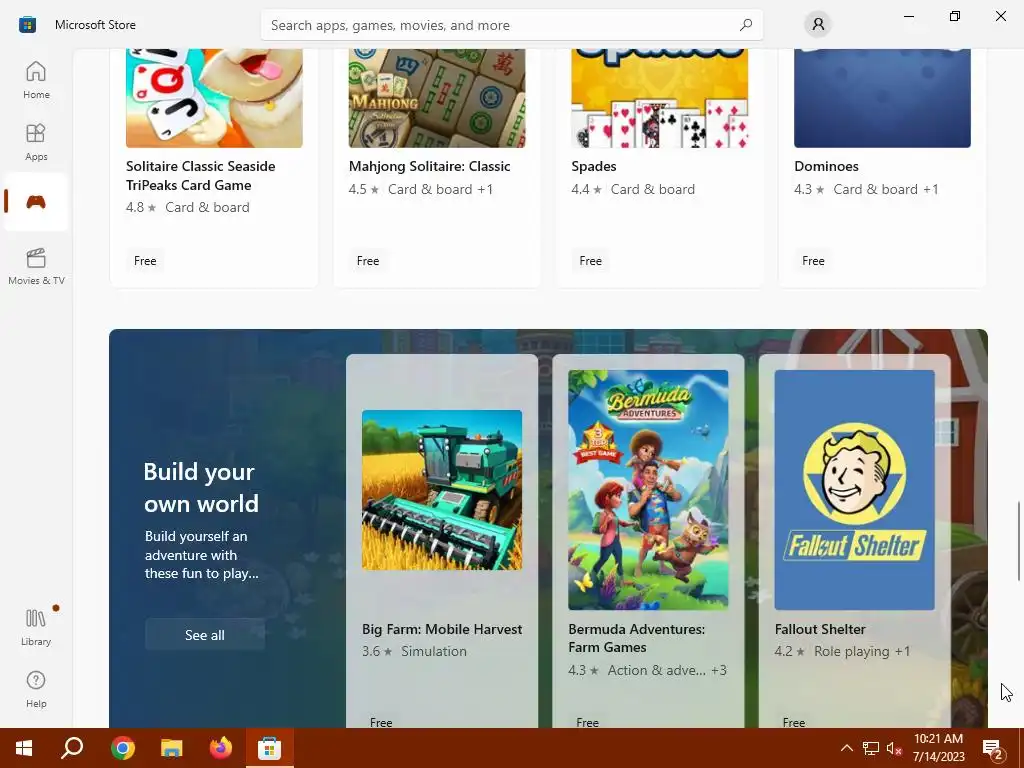Open File Explorer from taskbar
This screenshot has width=1024, height=768.
coord(172,748)
